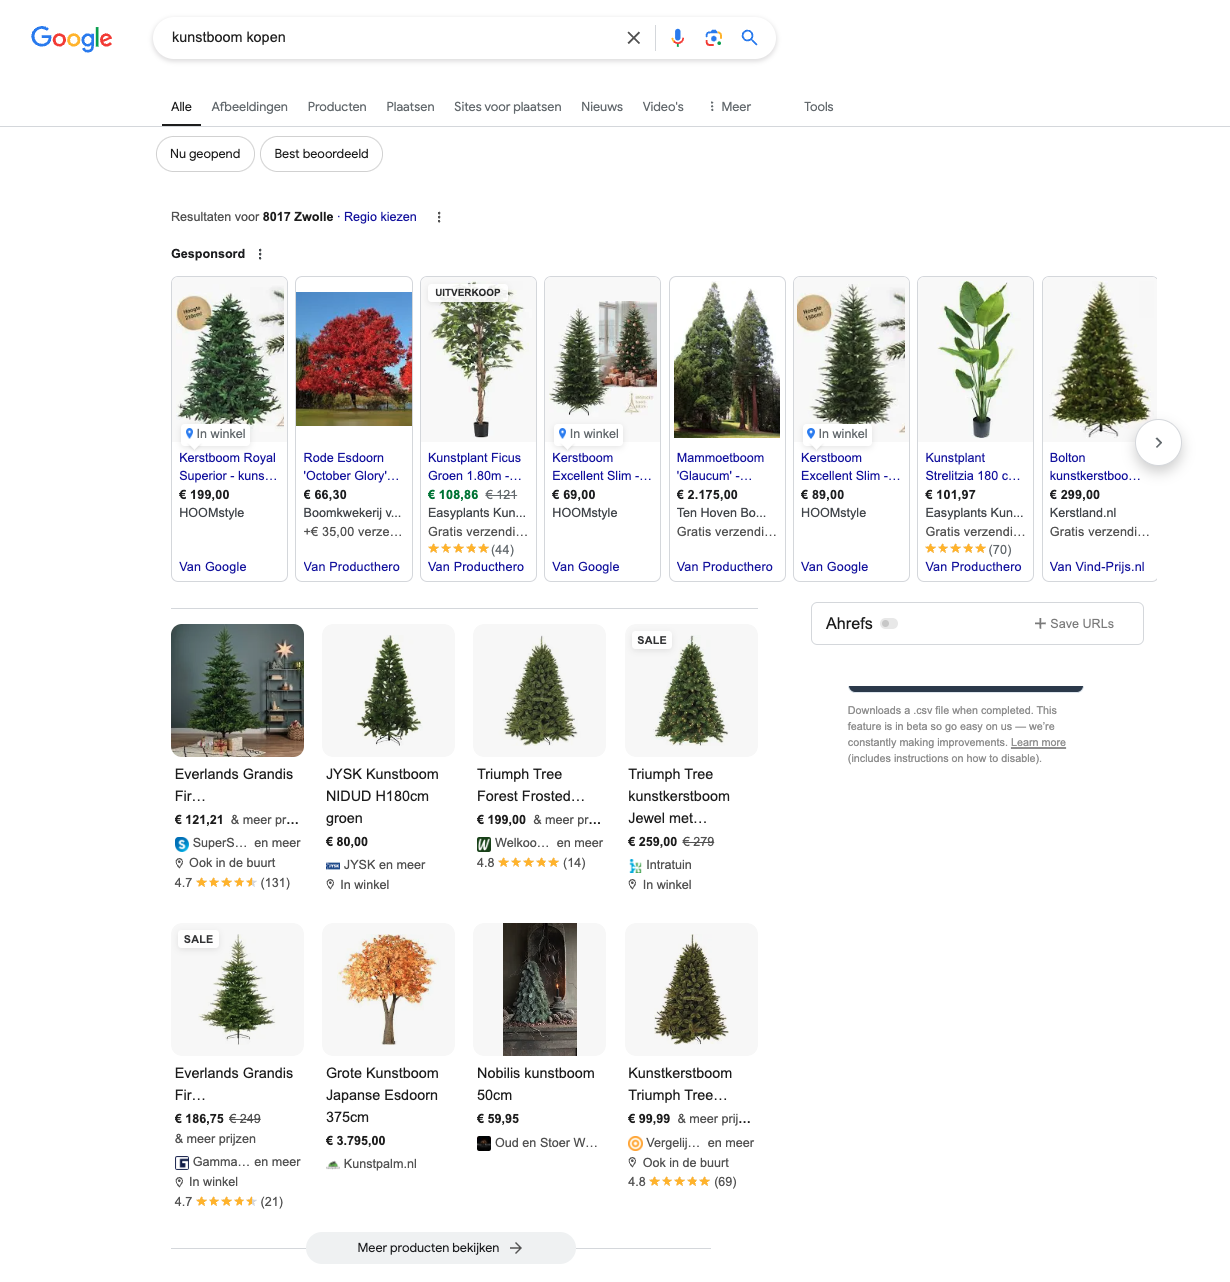Click the plus icon for Save URLs
Screen dimensions: 1230x1282
pos(1040,623)
